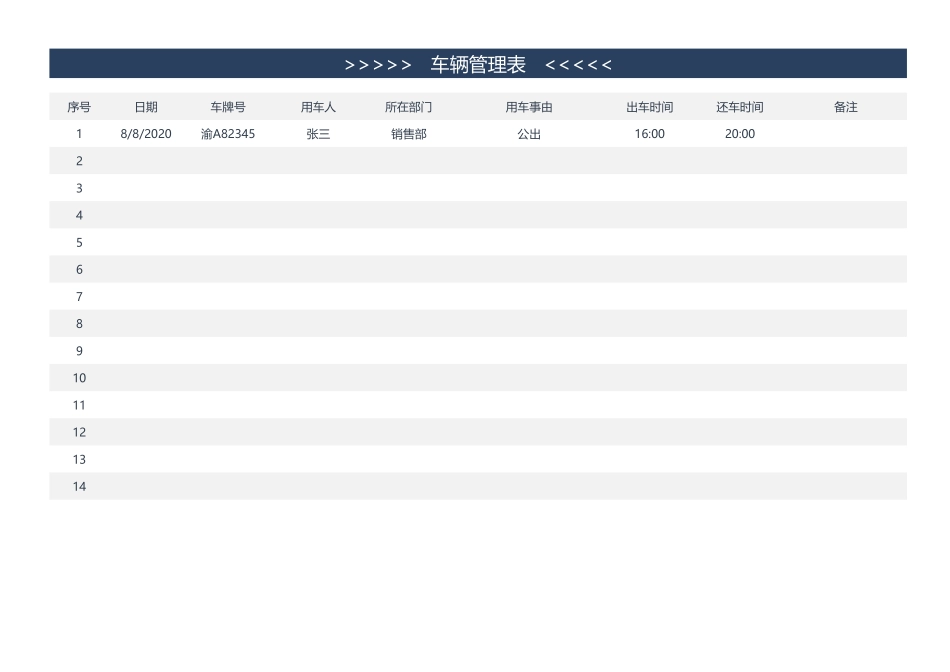
Task: Click the 所在部门 column header
Action: [408, 106]
